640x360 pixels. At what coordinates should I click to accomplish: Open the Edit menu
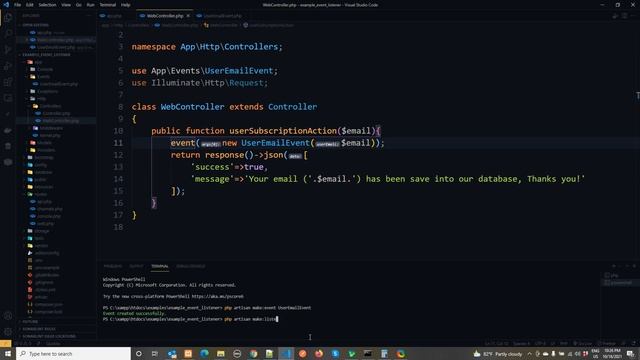(x=30, y=5)
